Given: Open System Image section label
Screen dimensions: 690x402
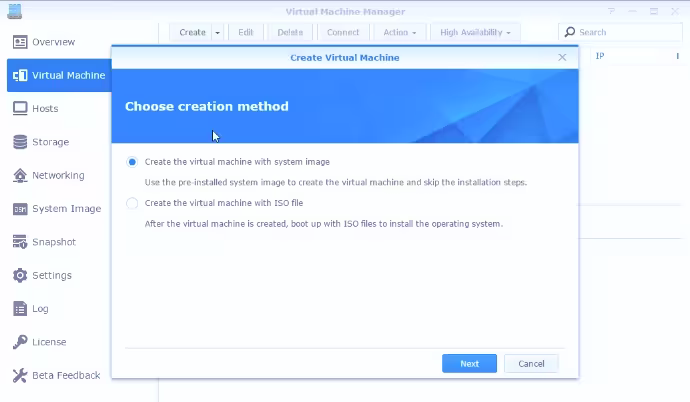Looking at the screenshot, I should coord(67,209).
